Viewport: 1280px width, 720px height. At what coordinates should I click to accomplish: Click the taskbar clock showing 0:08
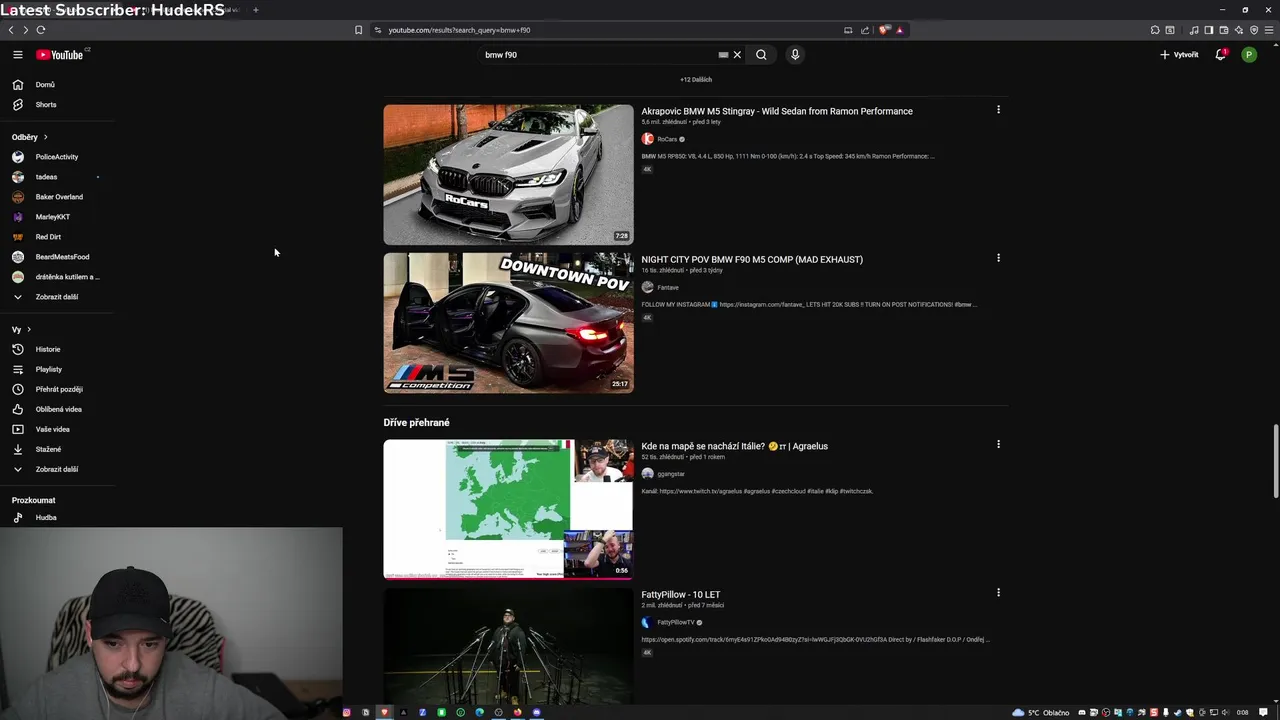(x=1243, y=712)
